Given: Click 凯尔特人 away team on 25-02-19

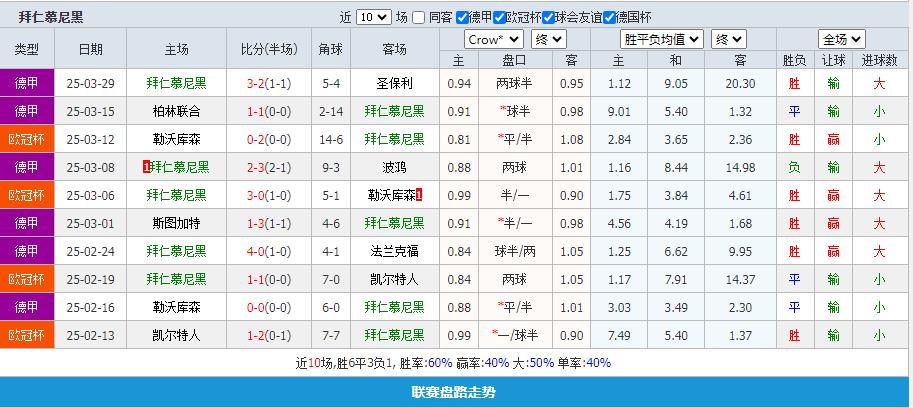Looking at the screenshot, I should coord(394,279).
